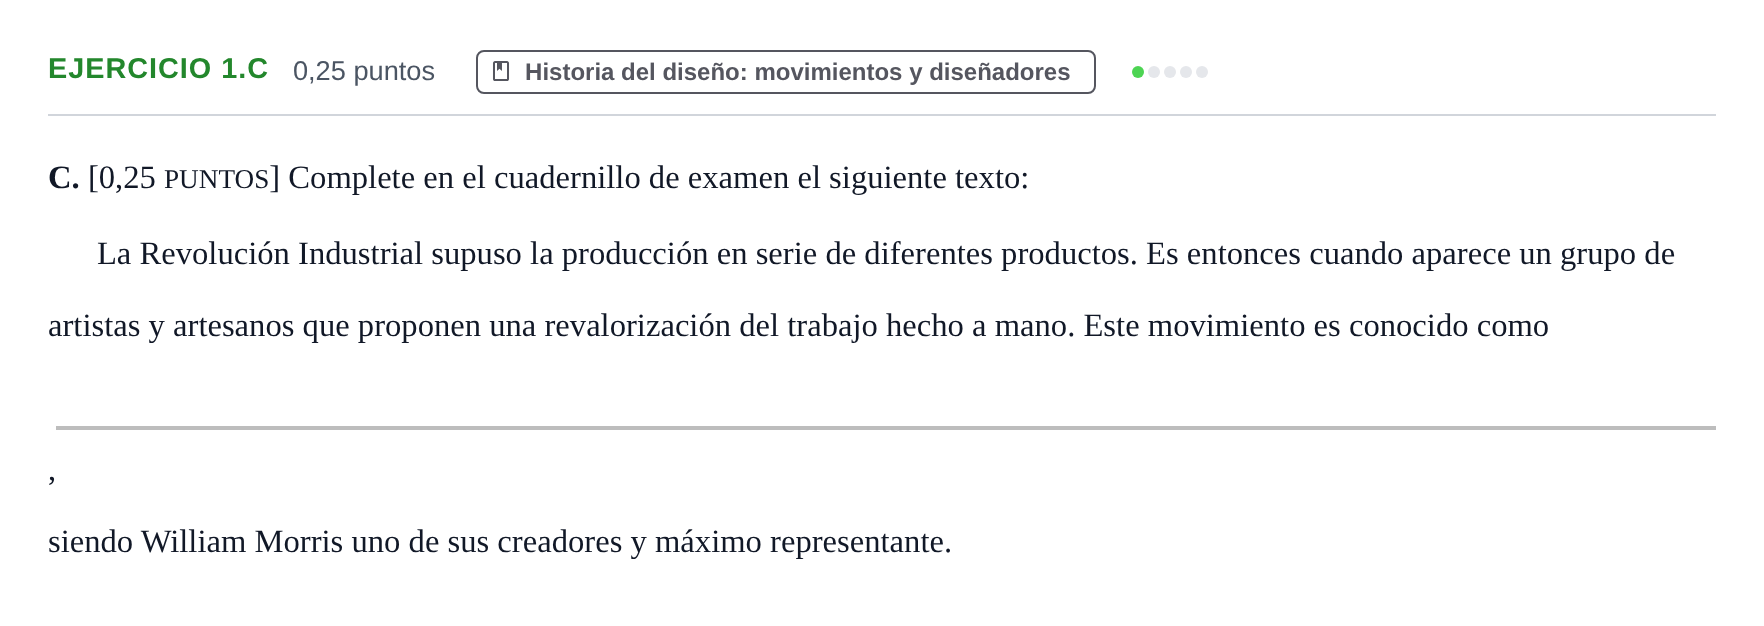Click the words Revolución Industrial in the paragraph
The height and width of the screenshot is (626, 1764).
point(281,254)
